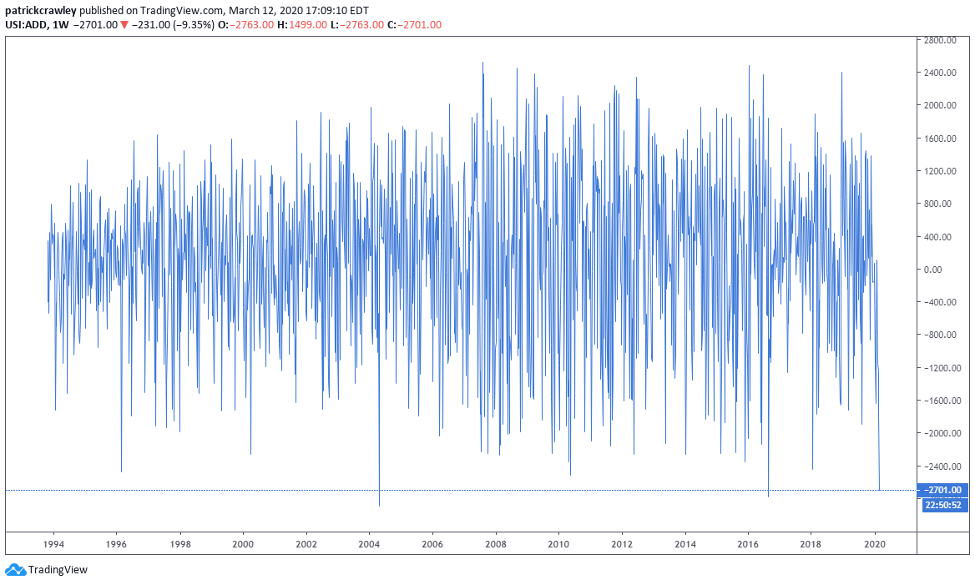This screenshot has height=583, width=974.
Task: Click the 2014 time axis label
Action: (685, 544)
